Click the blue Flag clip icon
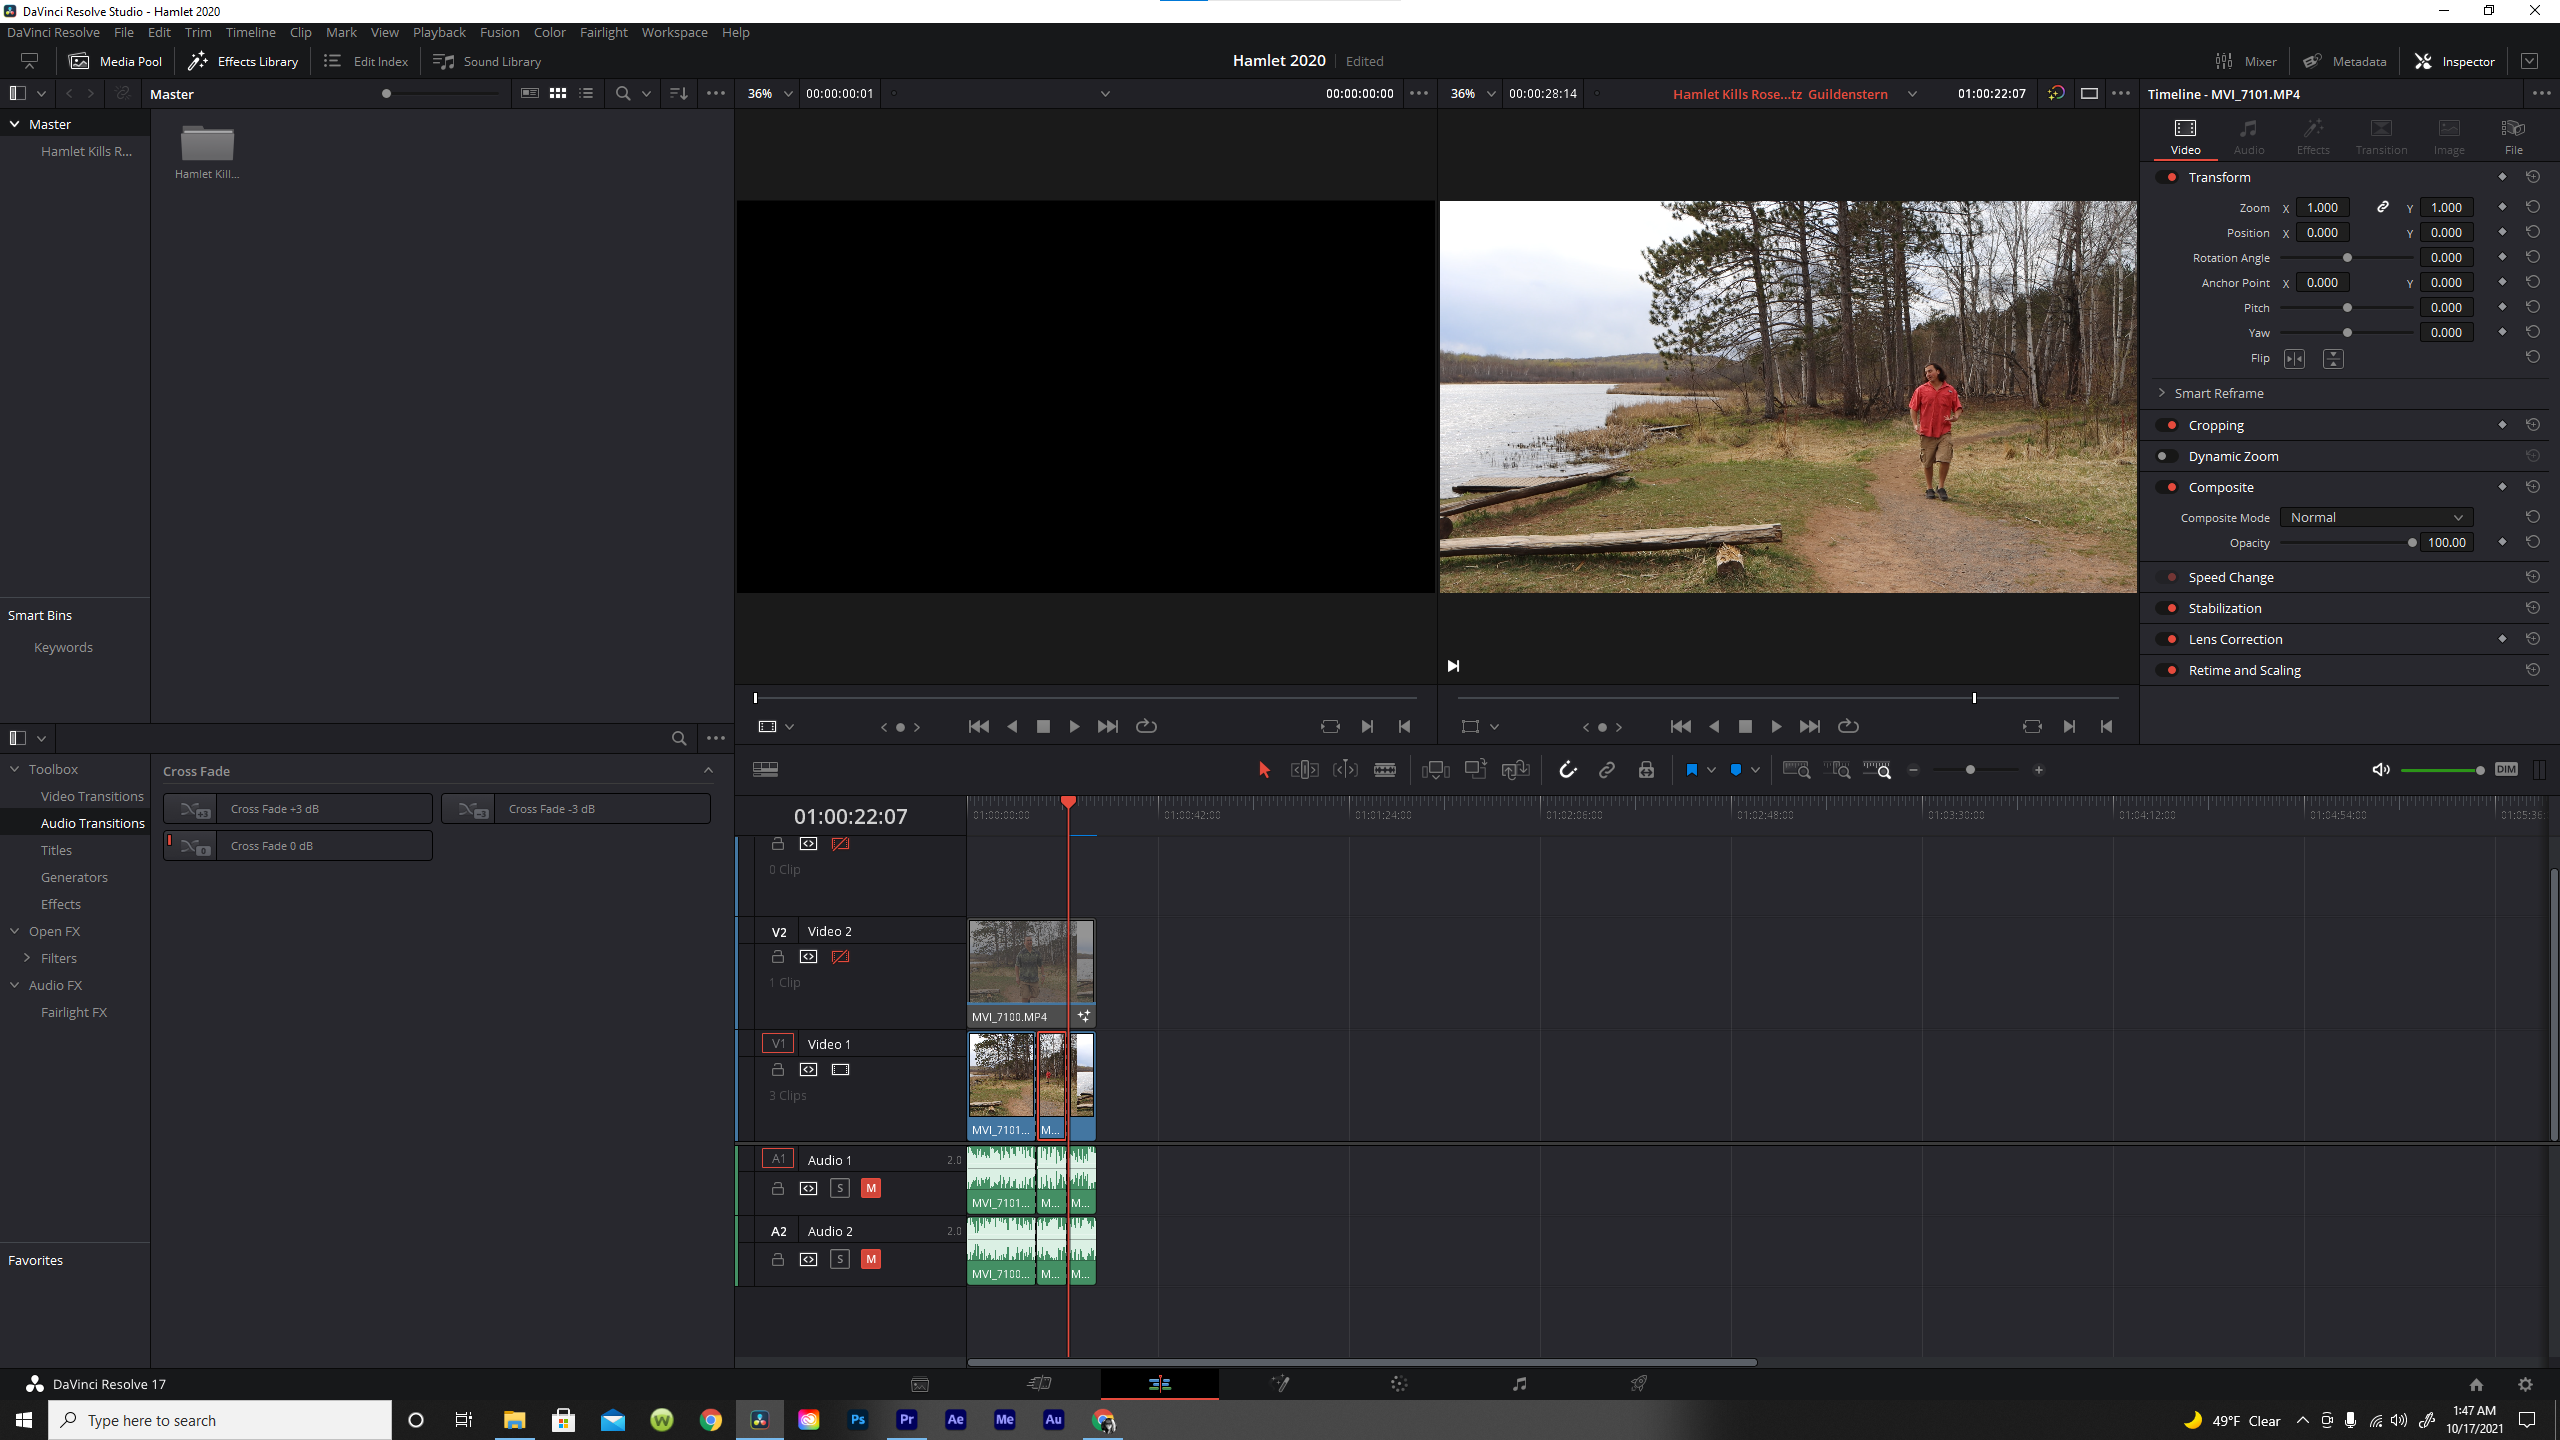This screenshot has height=1440, width=2560. [x=1692, y=769]
